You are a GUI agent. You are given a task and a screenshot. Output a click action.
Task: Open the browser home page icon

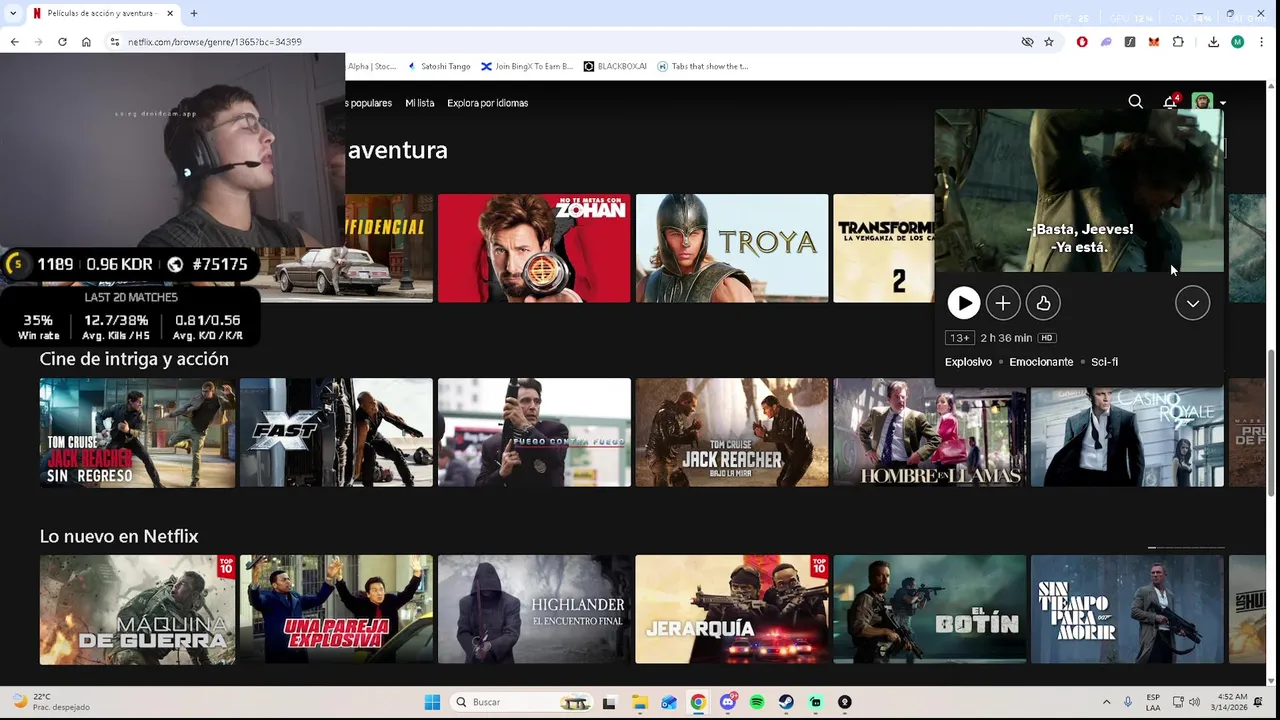(x=86, y=42)
